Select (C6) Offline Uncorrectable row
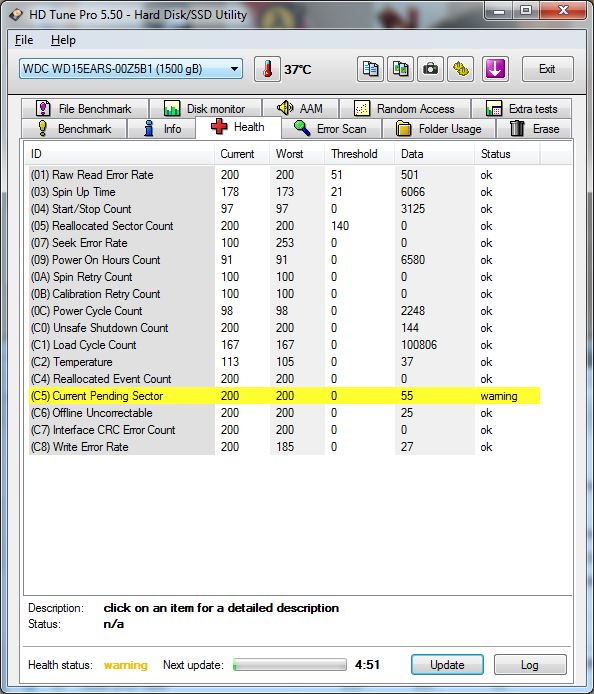Viewport: 594px width, 694px height. (284, 413)
